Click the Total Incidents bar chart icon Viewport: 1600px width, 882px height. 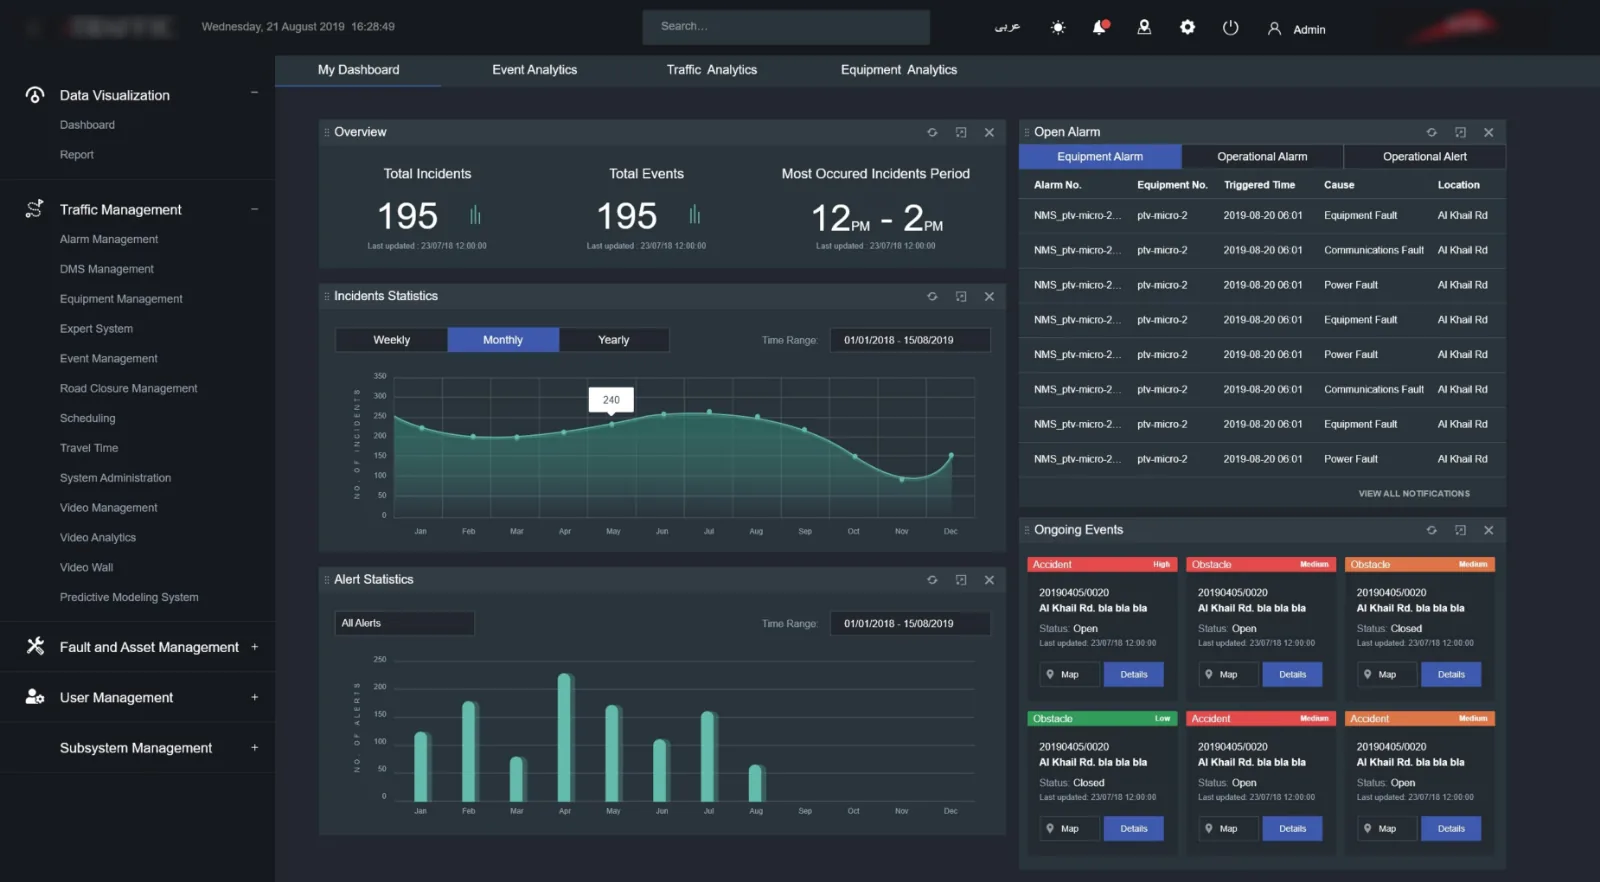pos(475,215)
